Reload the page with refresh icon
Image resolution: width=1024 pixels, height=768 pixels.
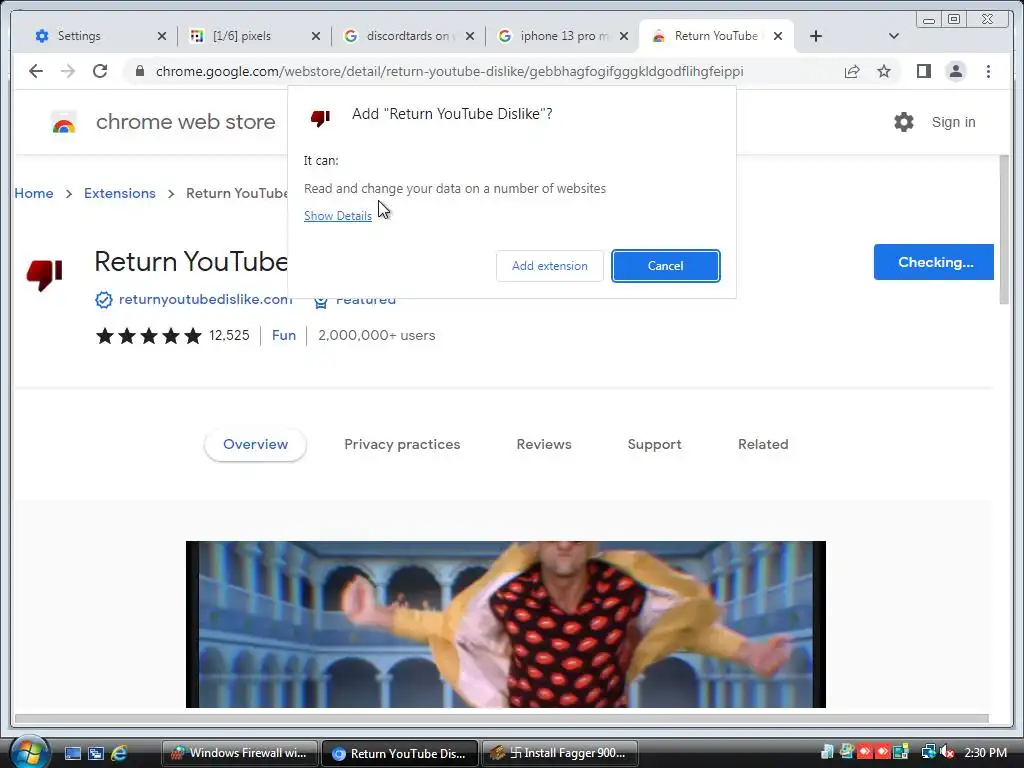(100, 71)
